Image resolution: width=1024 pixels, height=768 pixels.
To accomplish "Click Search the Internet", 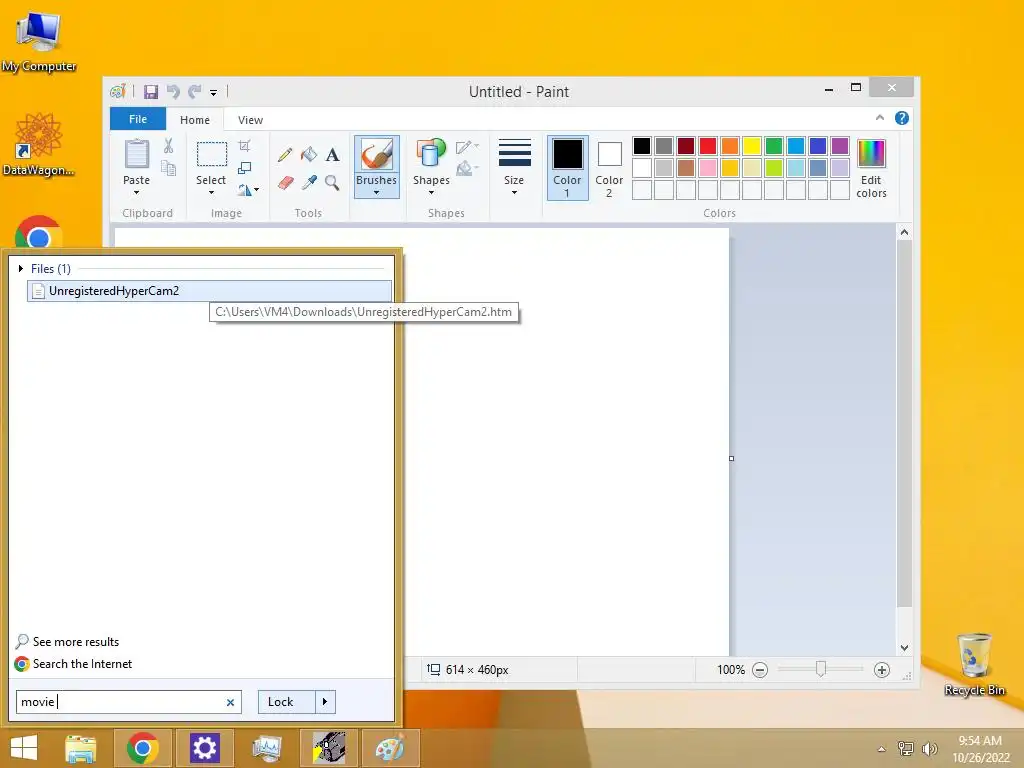I will click(x=82, y=664).
